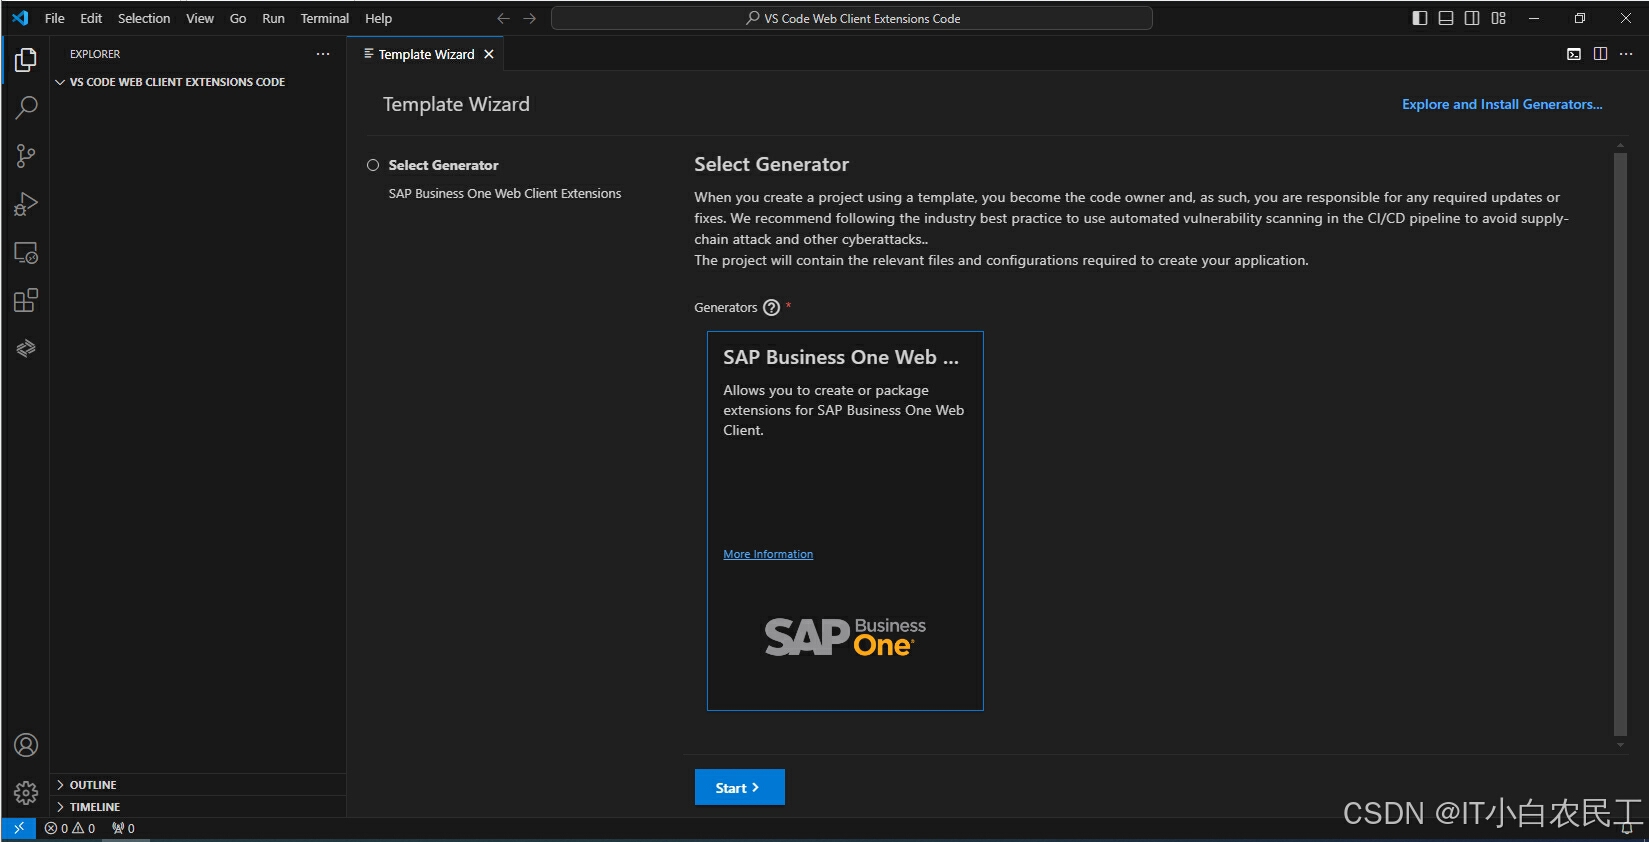The width and height of the screenshot is (1649, 842).
Task: Click the command center search box
Action: tap(852, 18)
